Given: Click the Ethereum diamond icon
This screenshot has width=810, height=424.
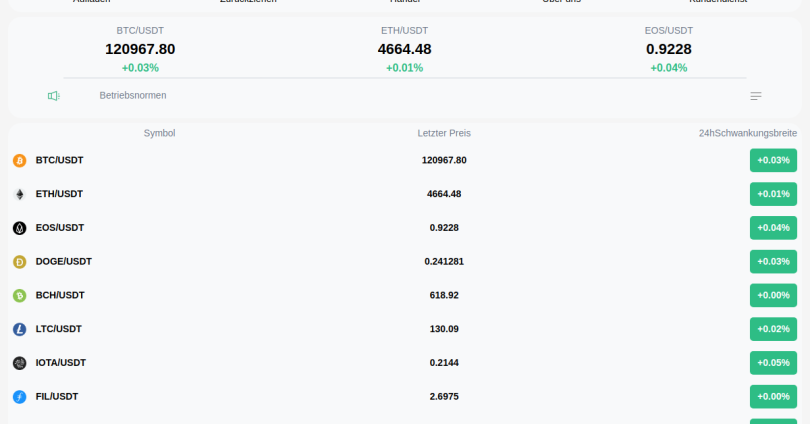Looking at the screenshot, I should pyautogui.click(x=19, y=194).
